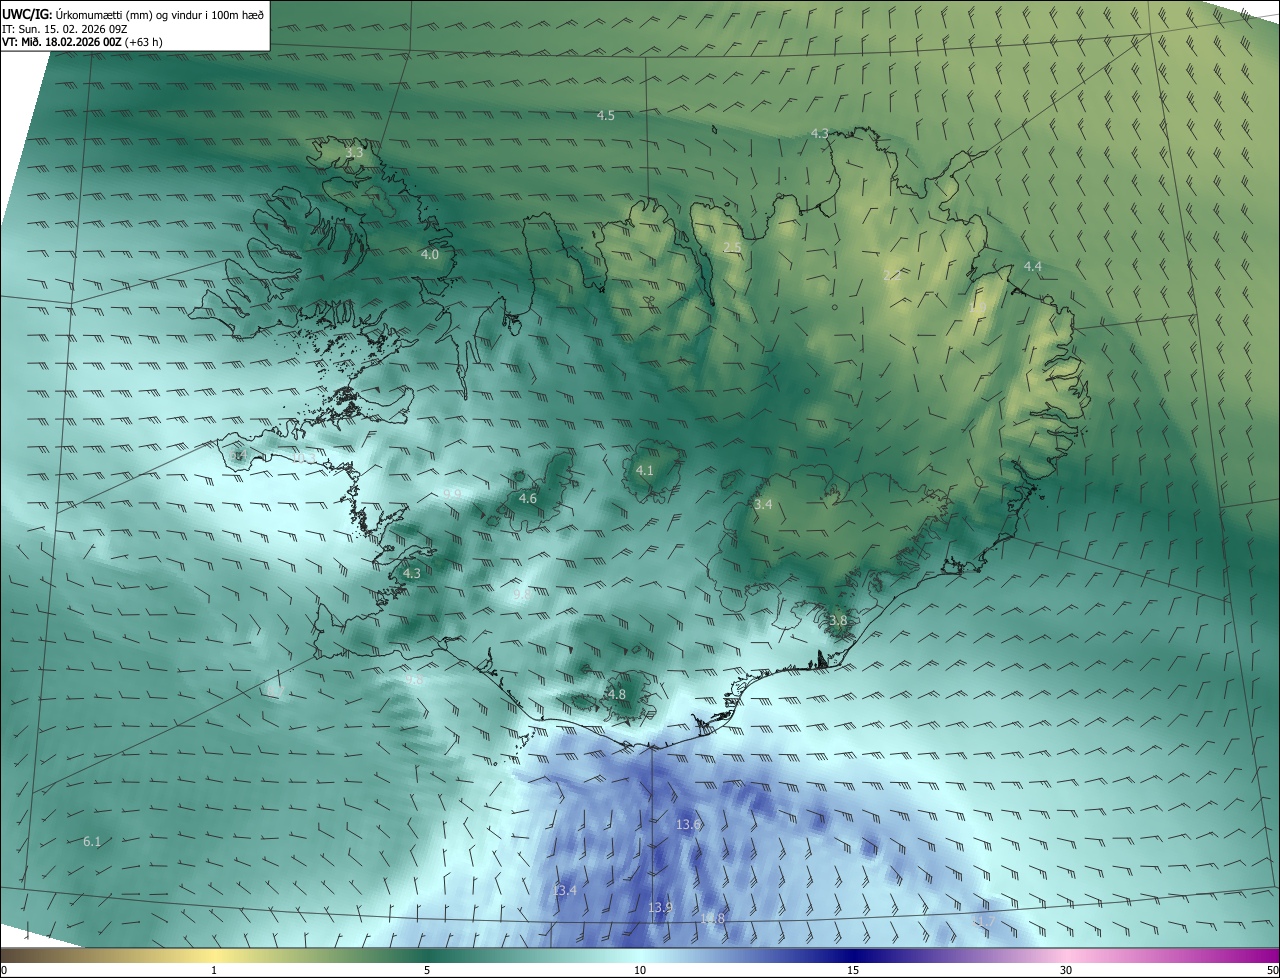Click the 13.6 value label over the sea
The width and height of the screenshot is (1280, 978).
tap(689, 825)
